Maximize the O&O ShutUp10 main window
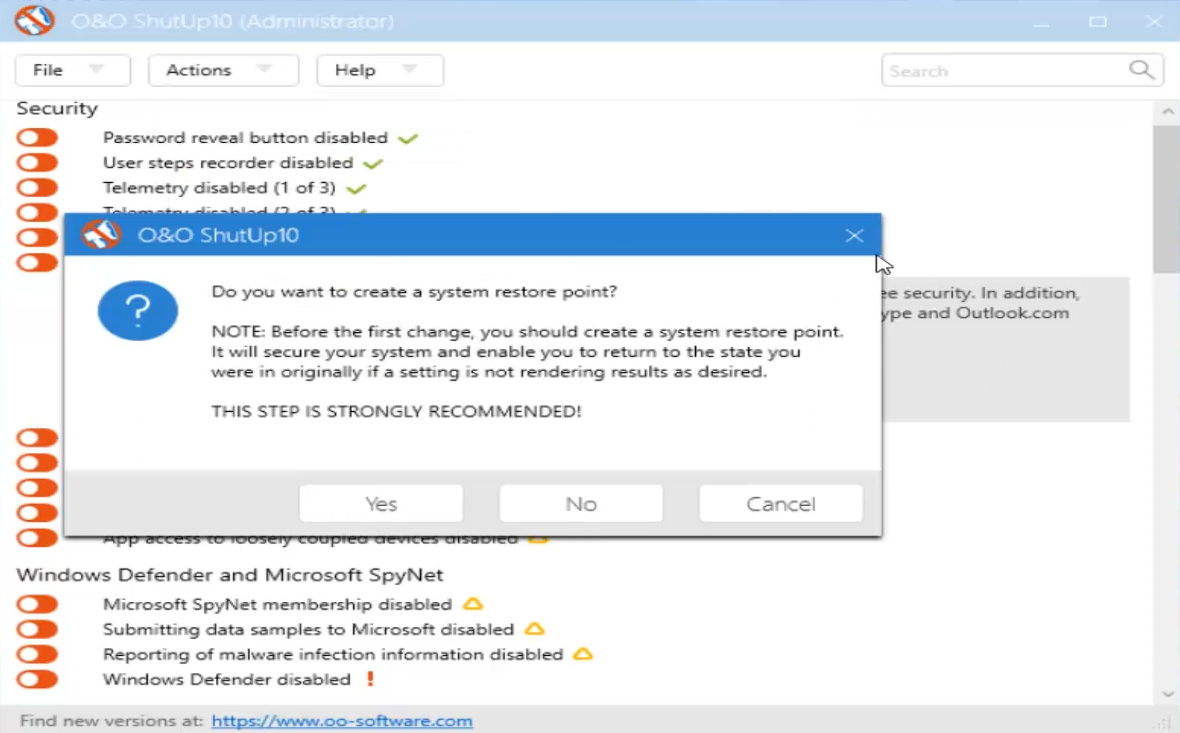 1098,21
